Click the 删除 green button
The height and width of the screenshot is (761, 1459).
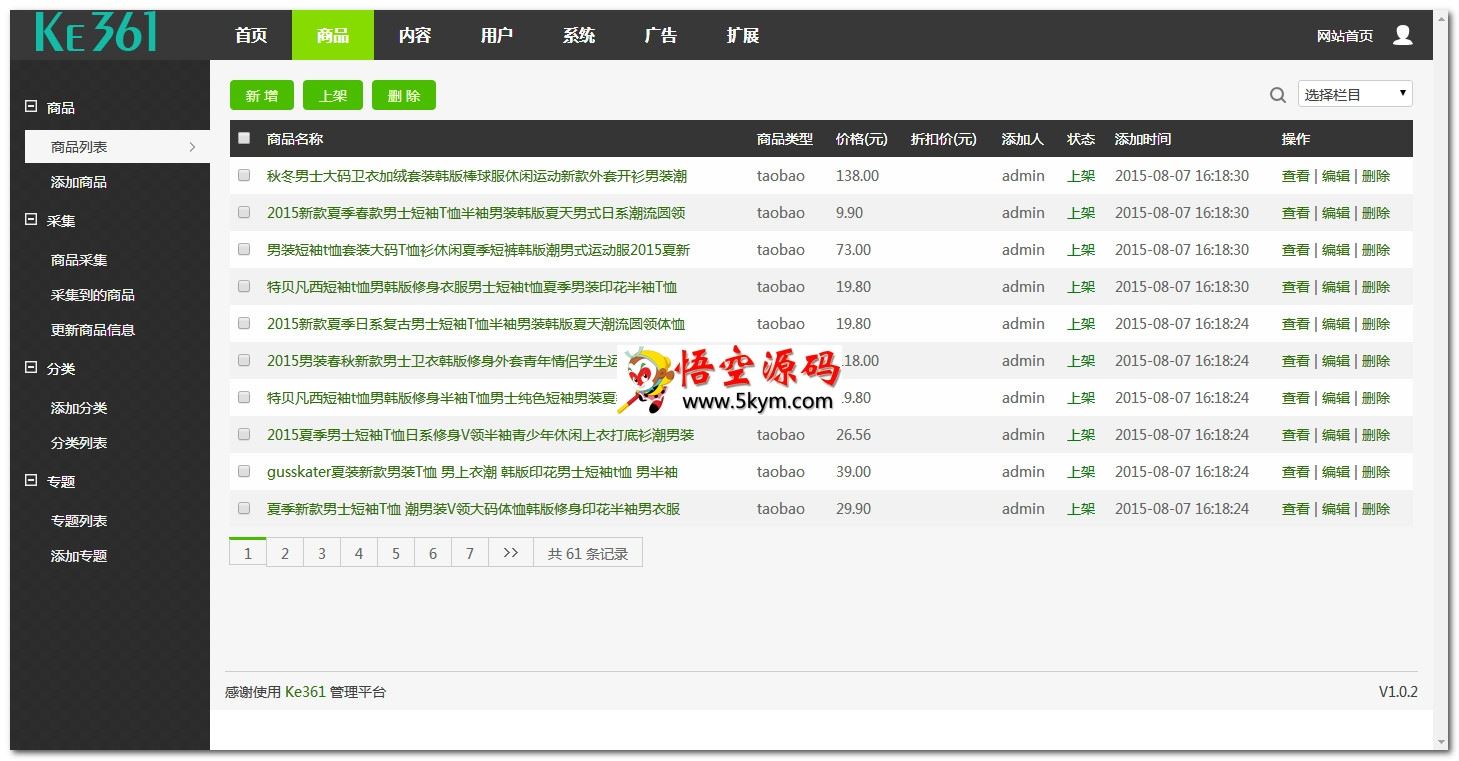click(404, 95)
